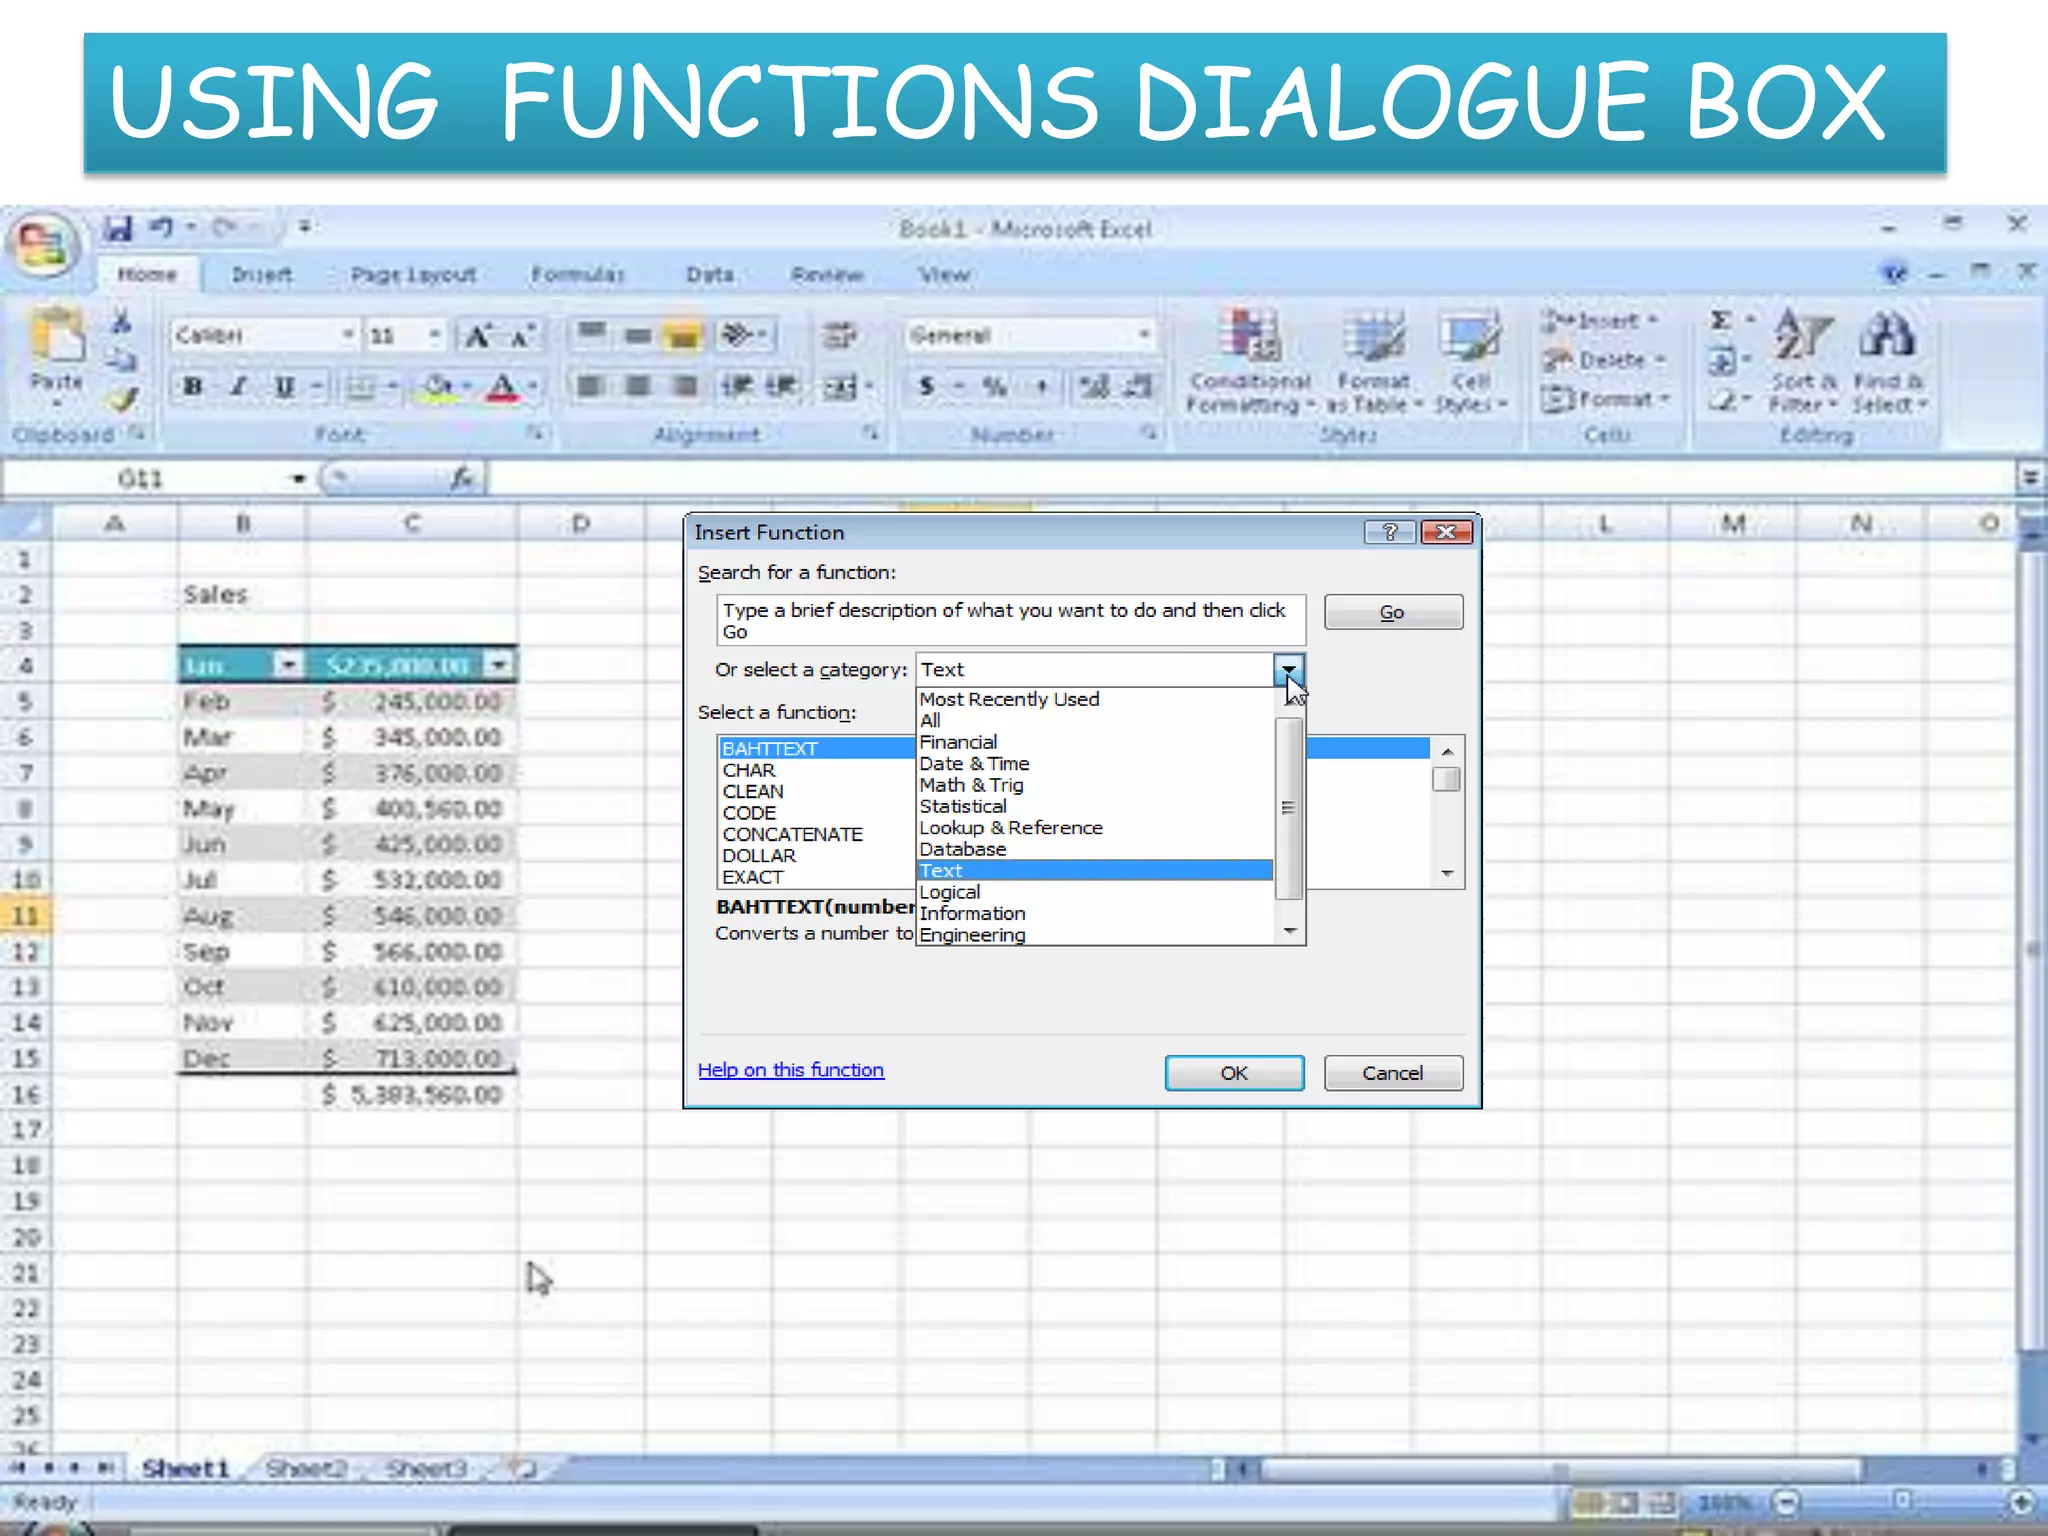Toggle Italic formatting button

click(x=239, y=387)
